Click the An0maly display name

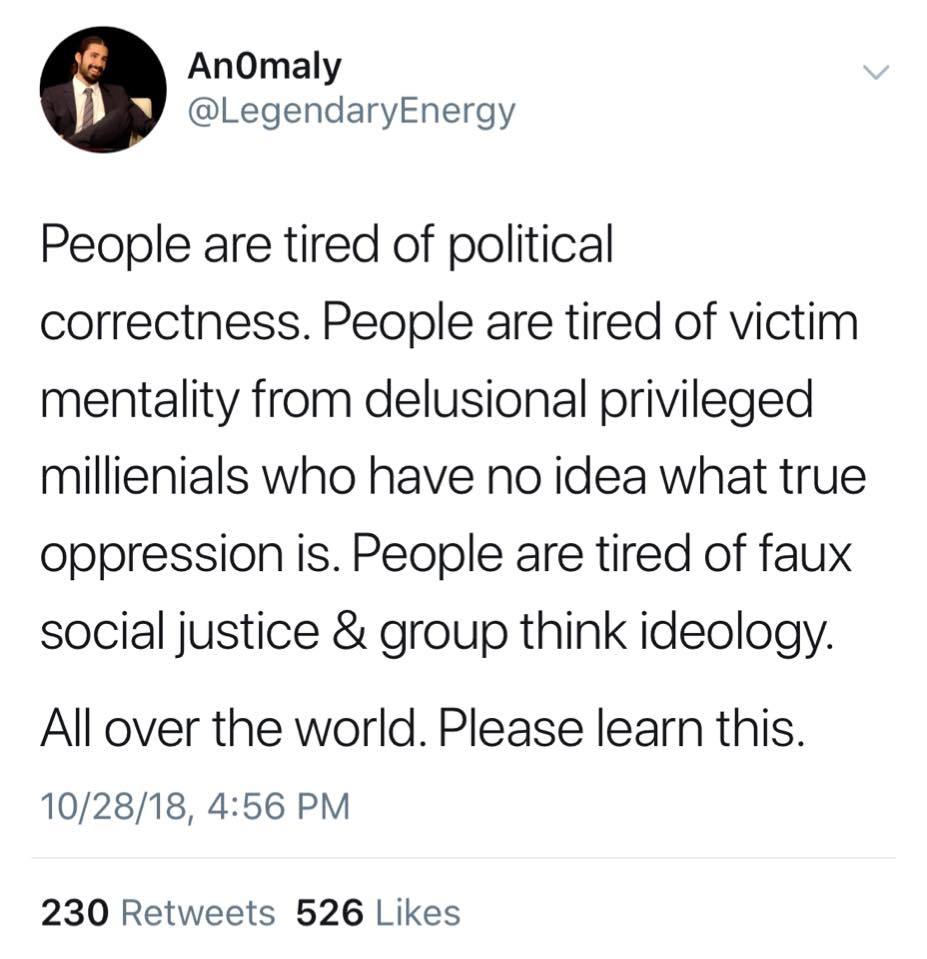tap(265, 67)
